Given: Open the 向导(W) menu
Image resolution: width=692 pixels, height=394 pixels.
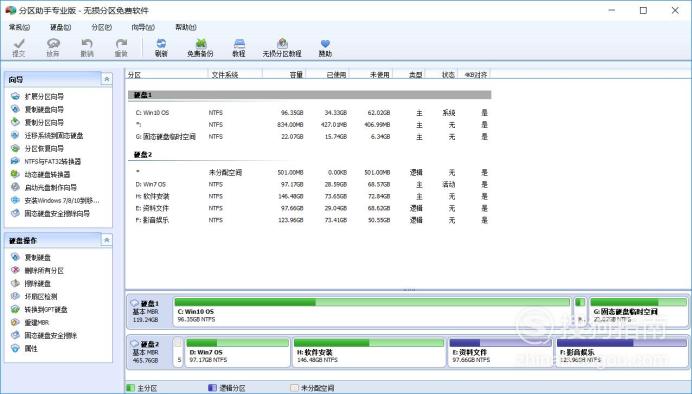Looking at the screenshot, I should [143, 27].
